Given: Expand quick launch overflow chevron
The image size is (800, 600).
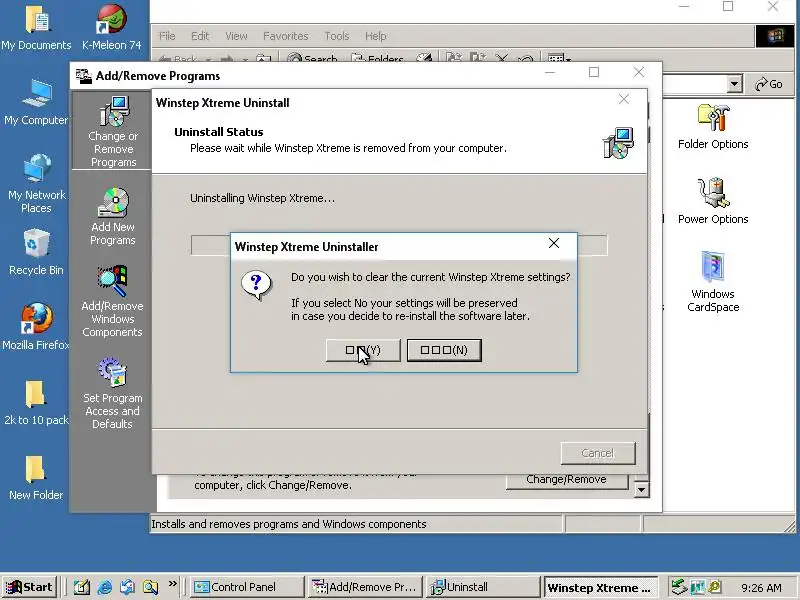Looking at the screenshot, I should [172, 583].
